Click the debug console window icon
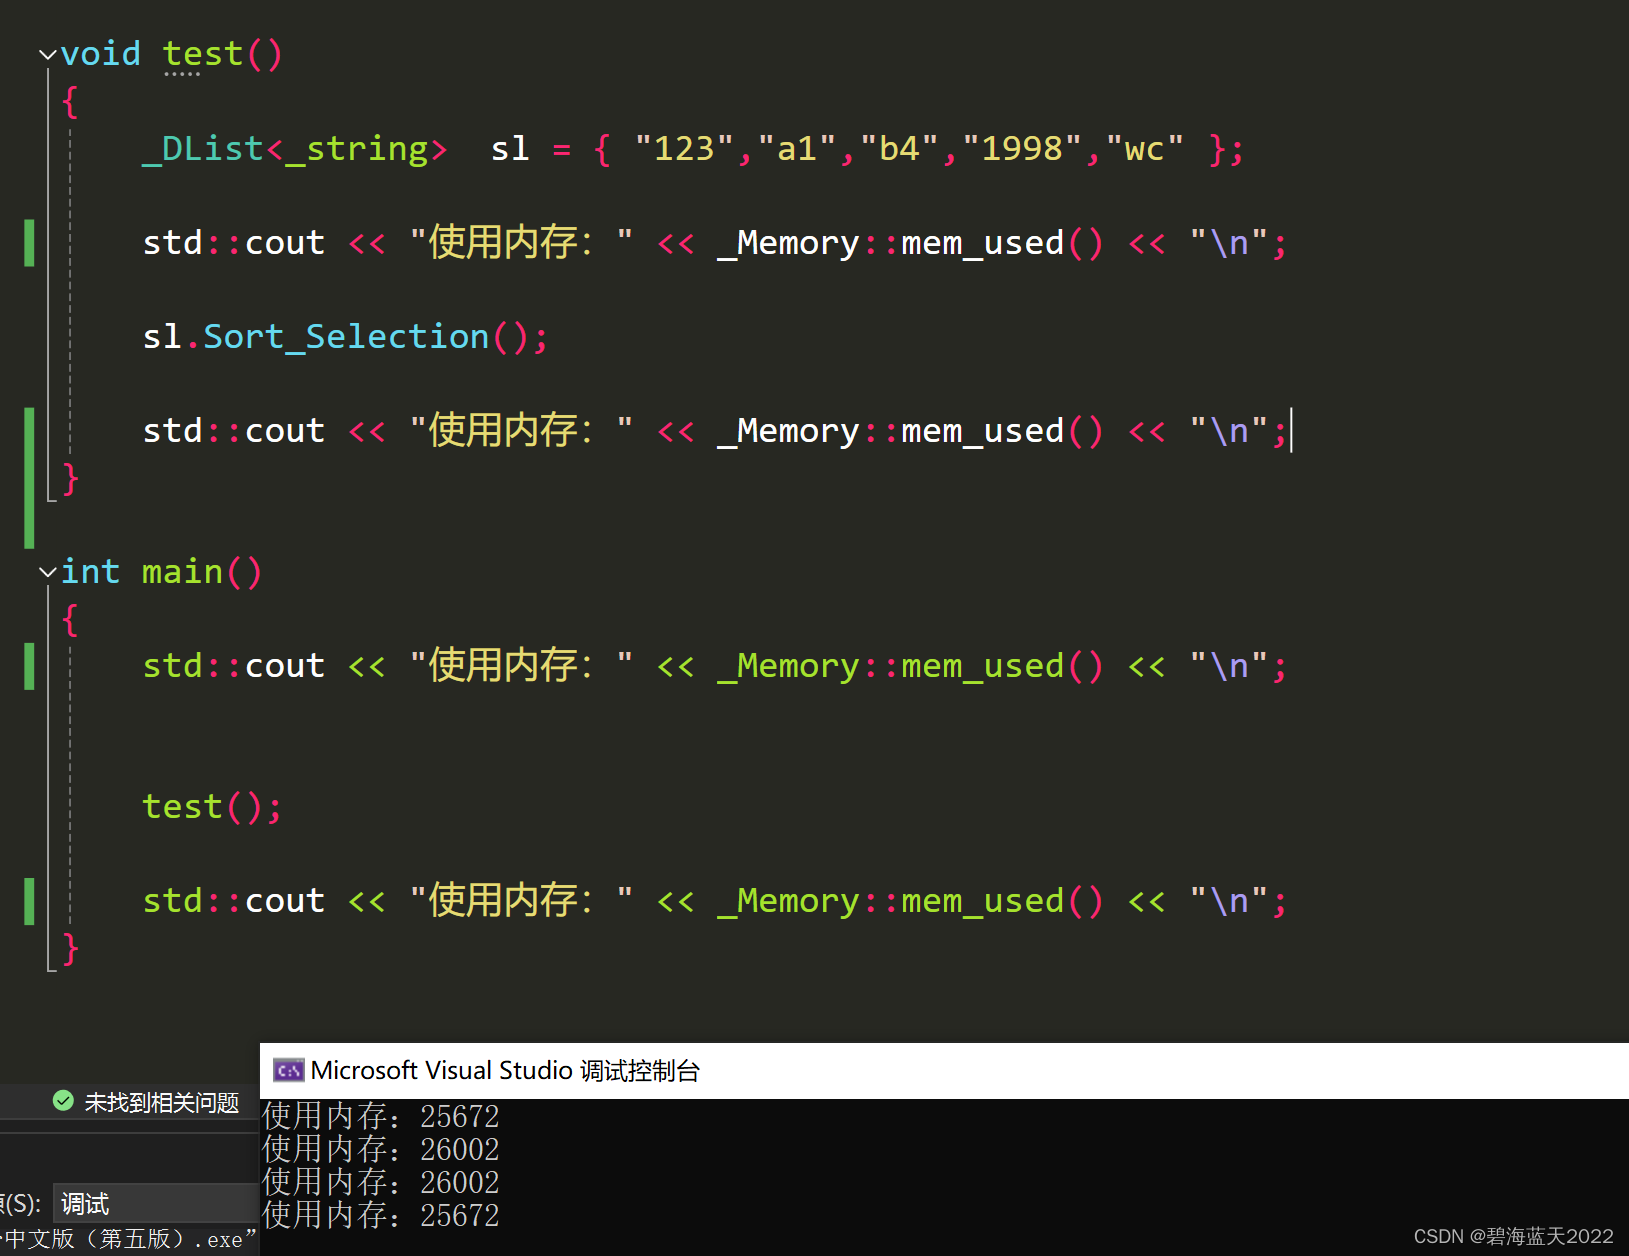The width and height of the screenshot is (1629, 1256). 288,1070
